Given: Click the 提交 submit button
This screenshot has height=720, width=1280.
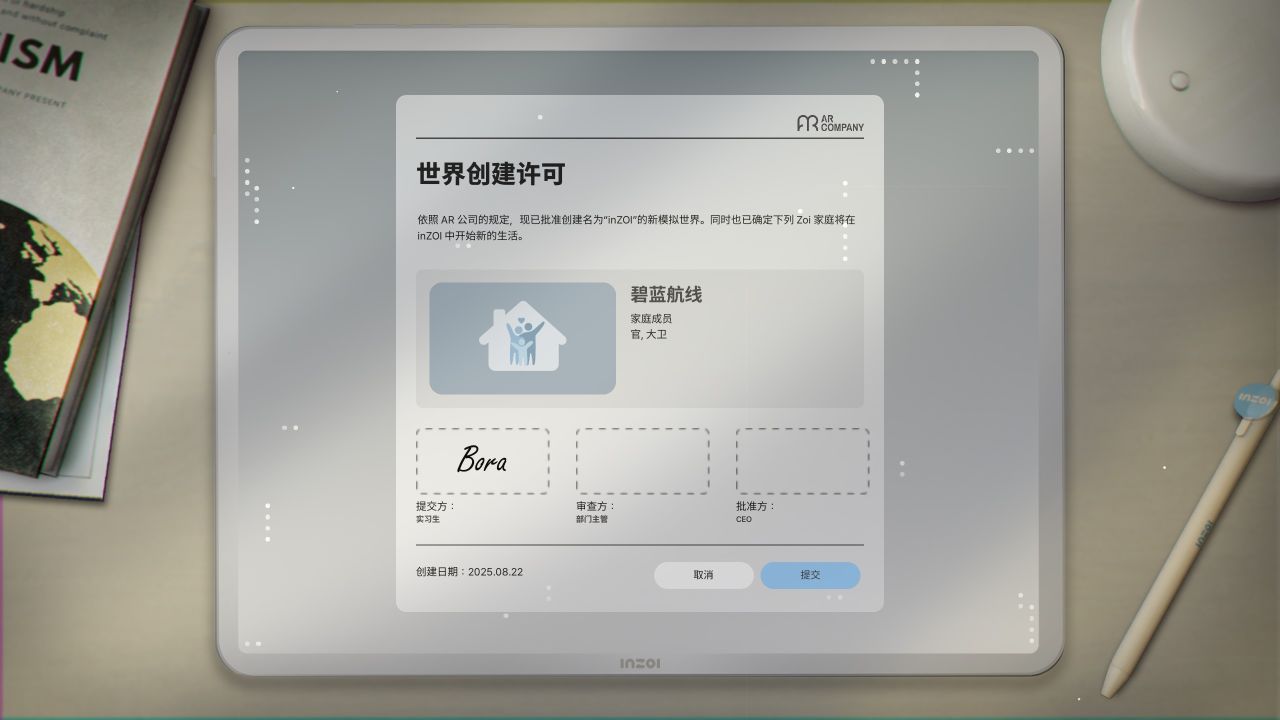Looking at the screenshot, I should pos(810,575).
